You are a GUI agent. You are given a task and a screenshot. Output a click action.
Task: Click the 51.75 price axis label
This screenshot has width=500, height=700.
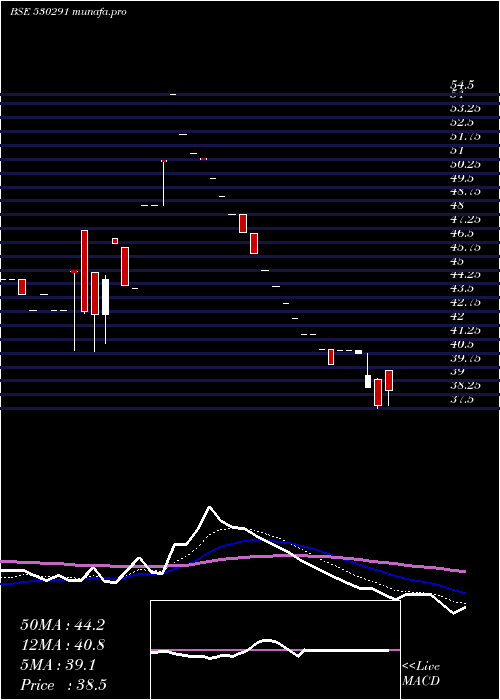click(465, 136)
